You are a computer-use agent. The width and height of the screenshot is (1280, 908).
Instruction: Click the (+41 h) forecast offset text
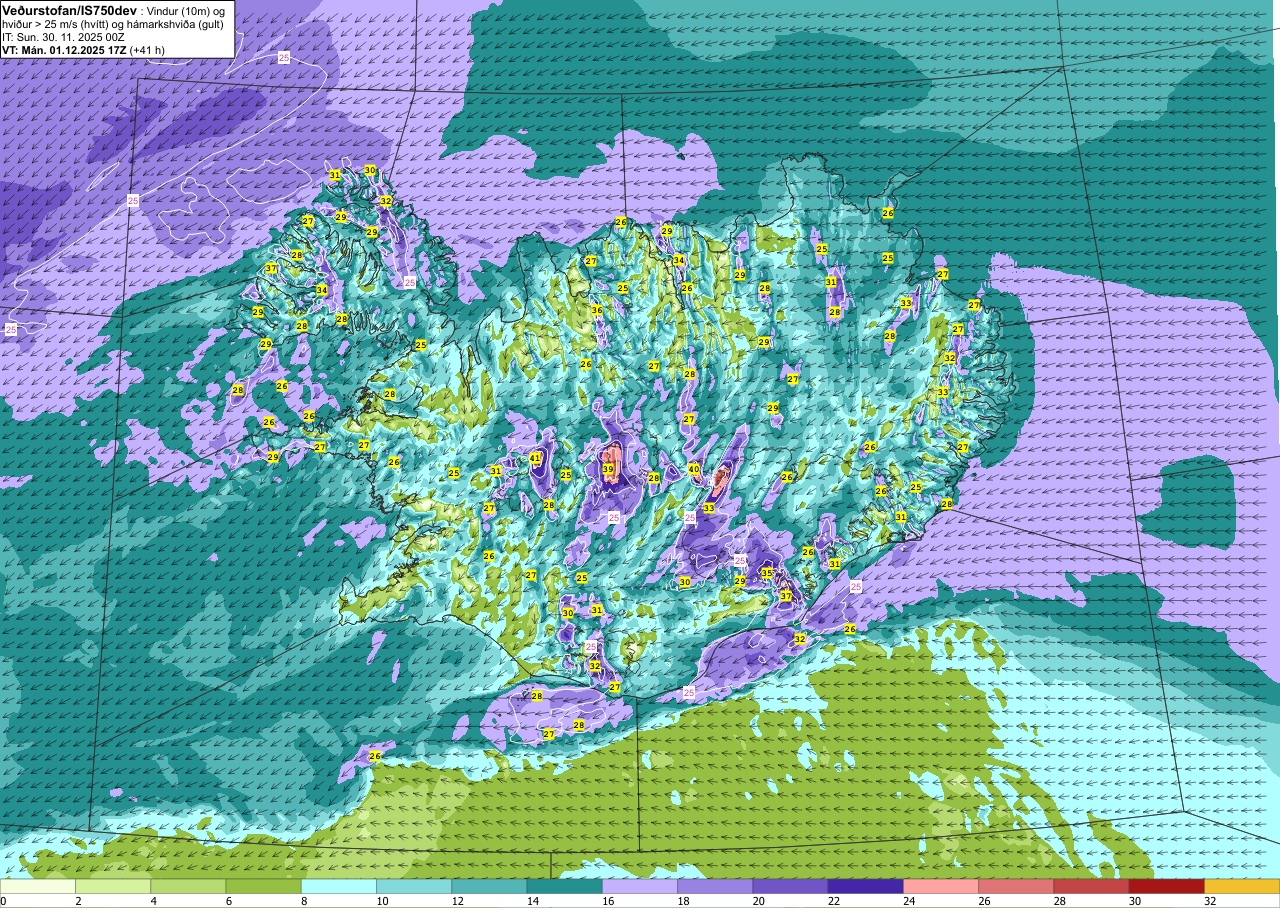(147, 49)
